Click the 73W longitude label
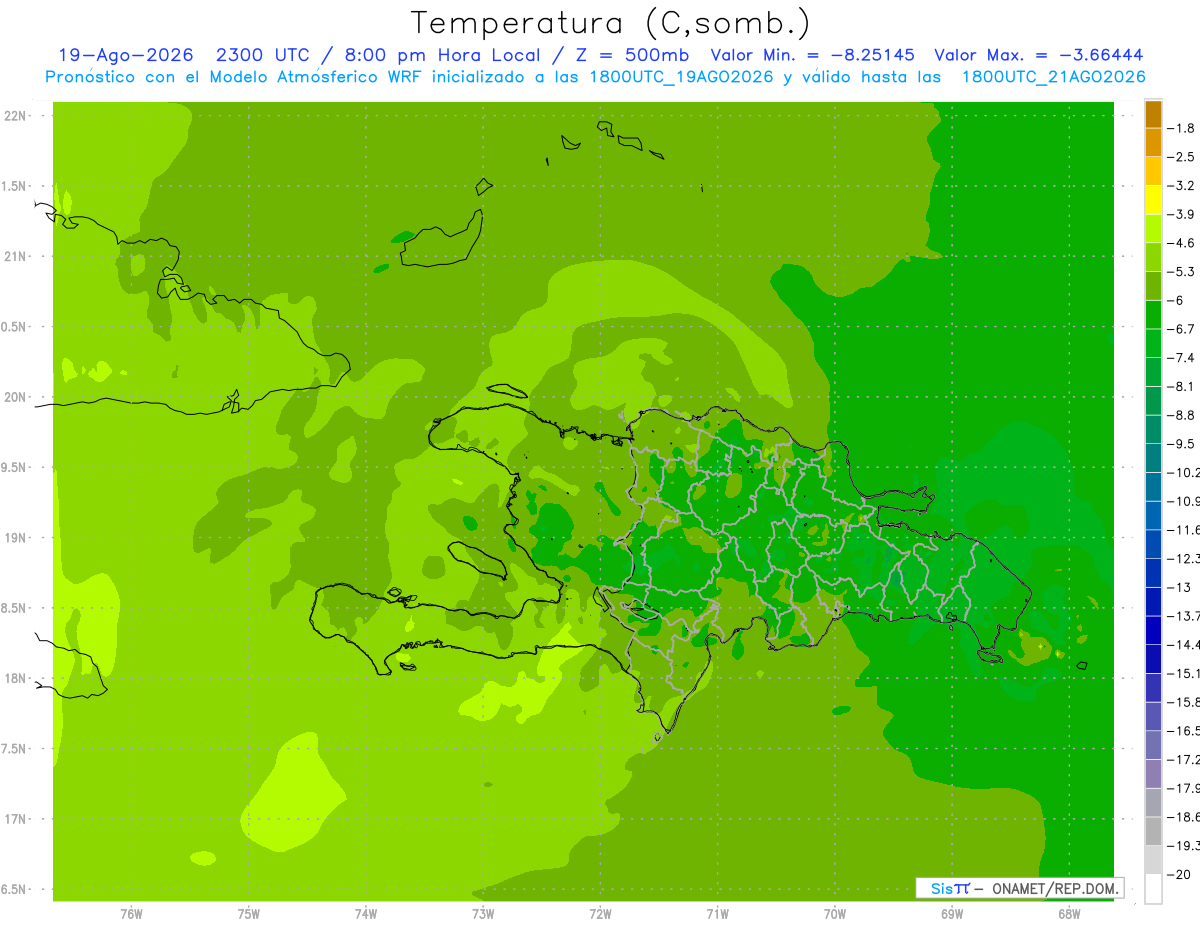Viewport: 1200px width, 927px height. (483, 913)
